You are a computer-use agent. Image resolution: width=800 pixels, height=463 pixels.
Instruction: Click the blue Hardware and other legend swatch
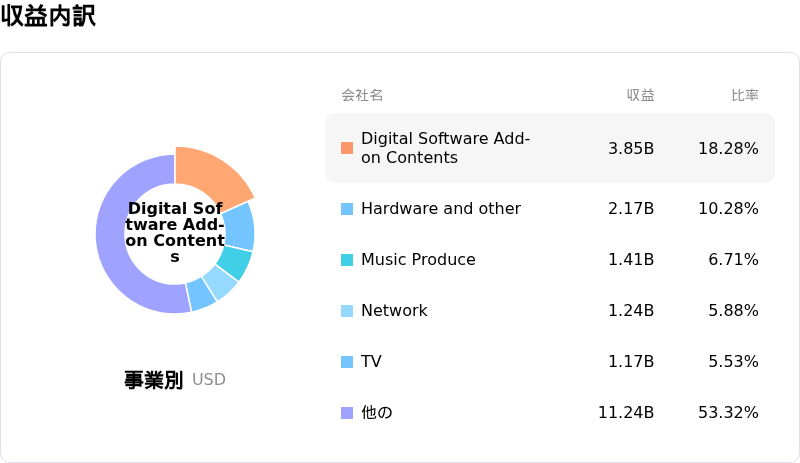pyautogui.click(x=347, y=209)
